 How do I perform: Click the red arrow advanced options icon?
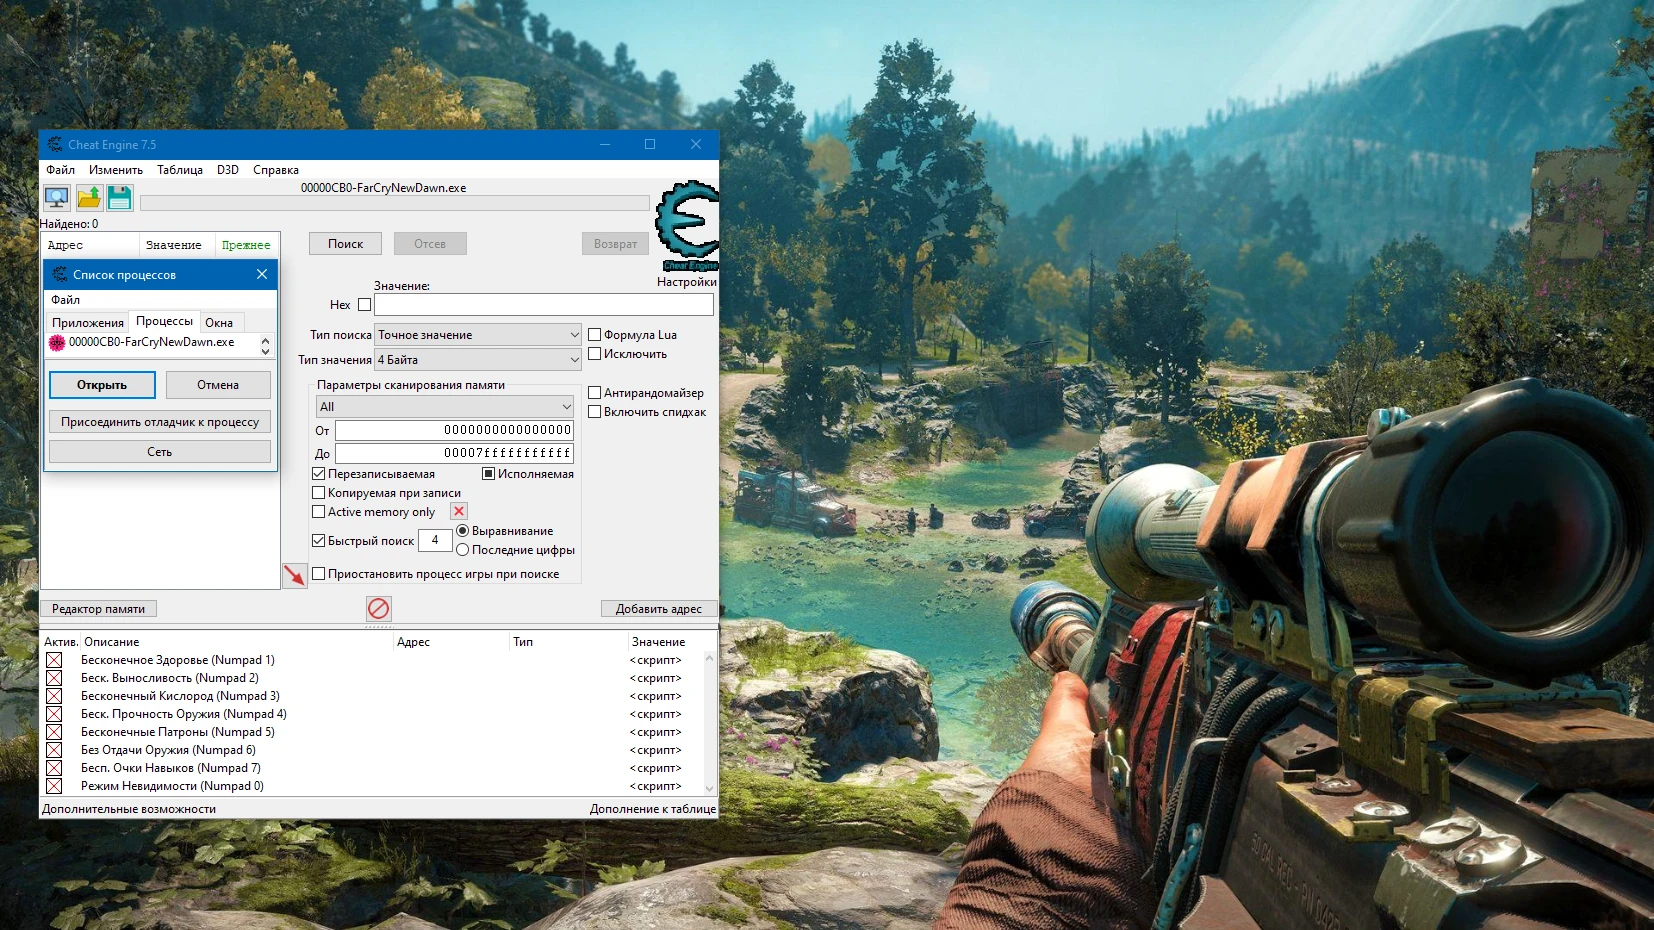point(294,575)
